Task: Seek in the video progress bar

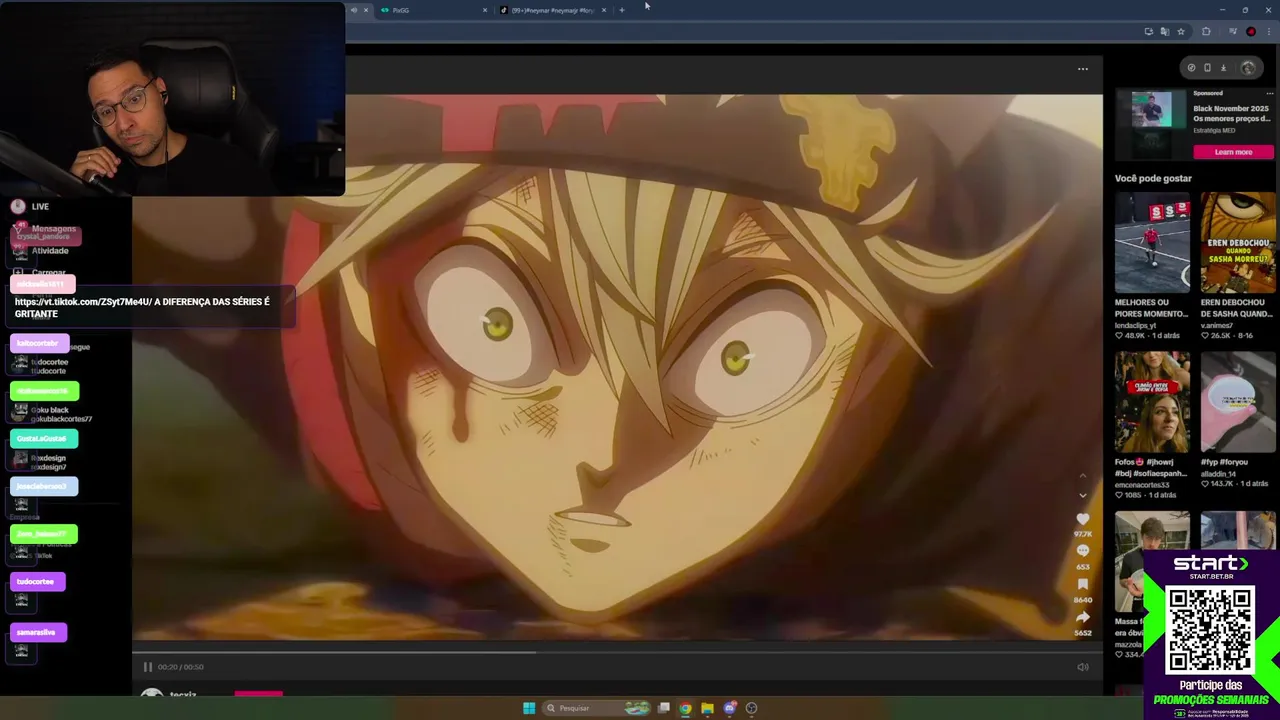Action: pyautogui.click(x=617, y=653)
